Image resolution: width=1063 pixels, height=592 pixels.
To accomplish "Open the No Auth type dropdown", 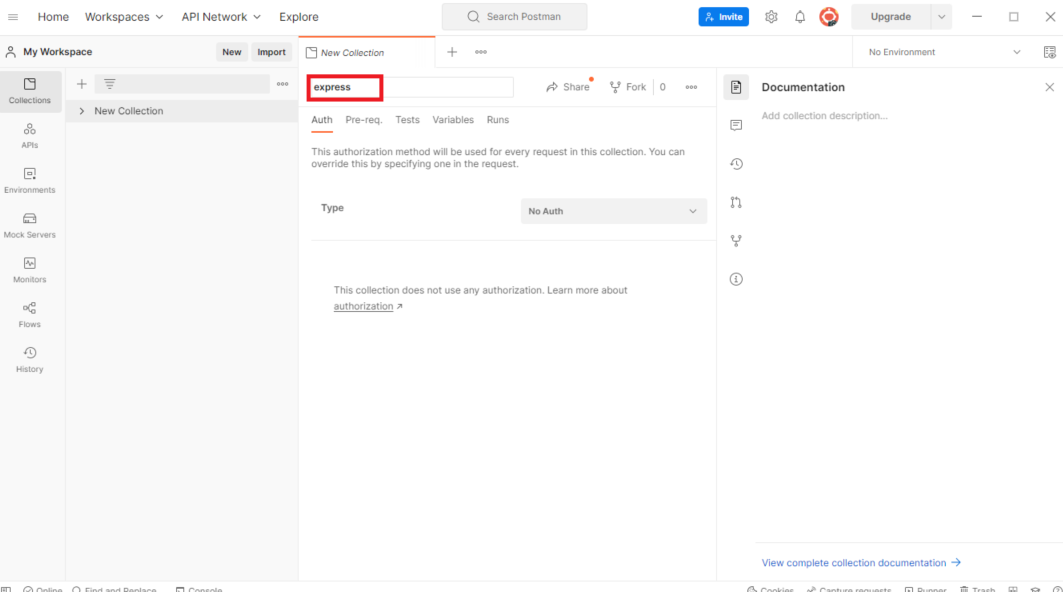I will pos(614,211).
